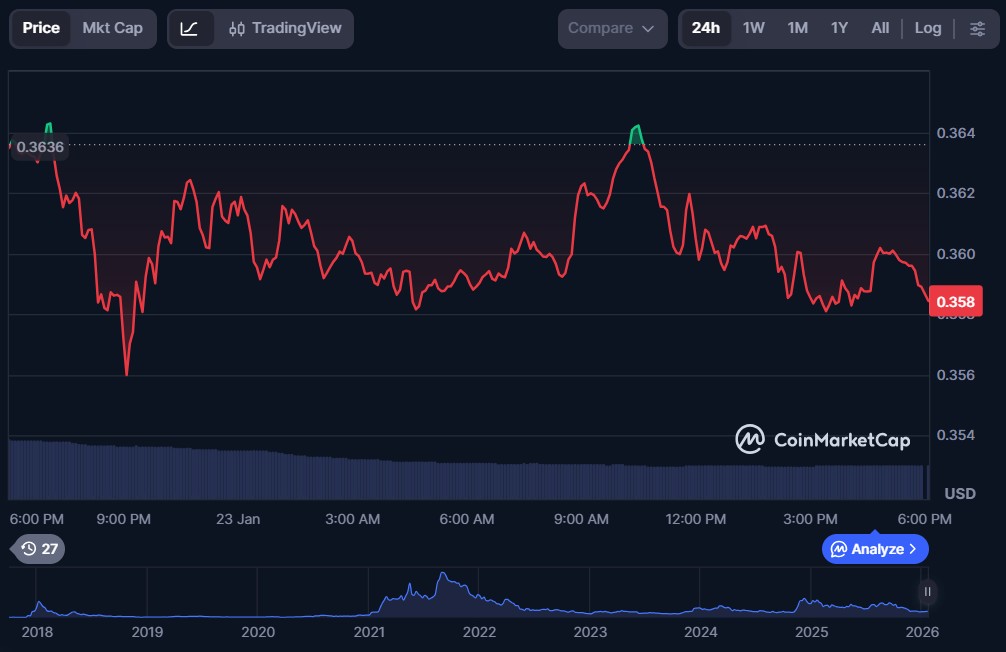Viewport: 1006px width, 652px height.
Task: Choose the 1M time range
Action: pos(797,28)
